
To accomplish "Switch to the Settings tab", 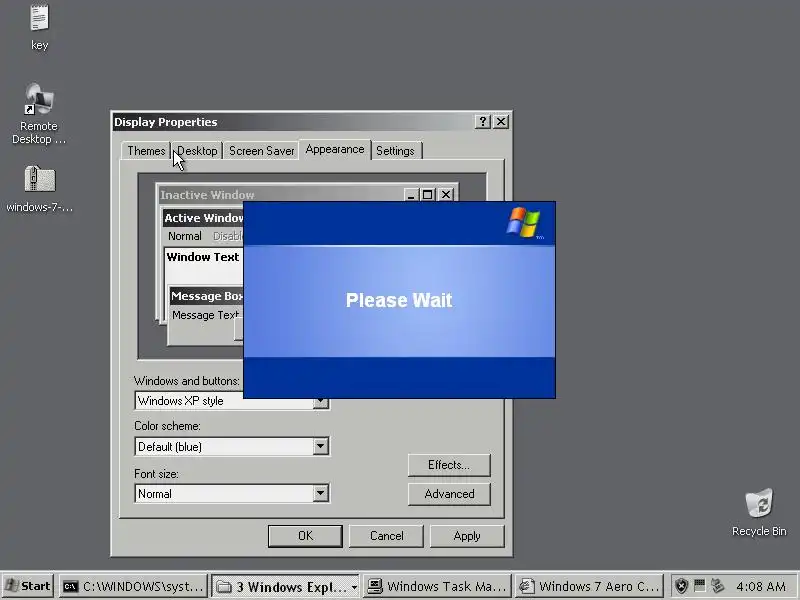I will pyautogui.click(x=395, y=151).
